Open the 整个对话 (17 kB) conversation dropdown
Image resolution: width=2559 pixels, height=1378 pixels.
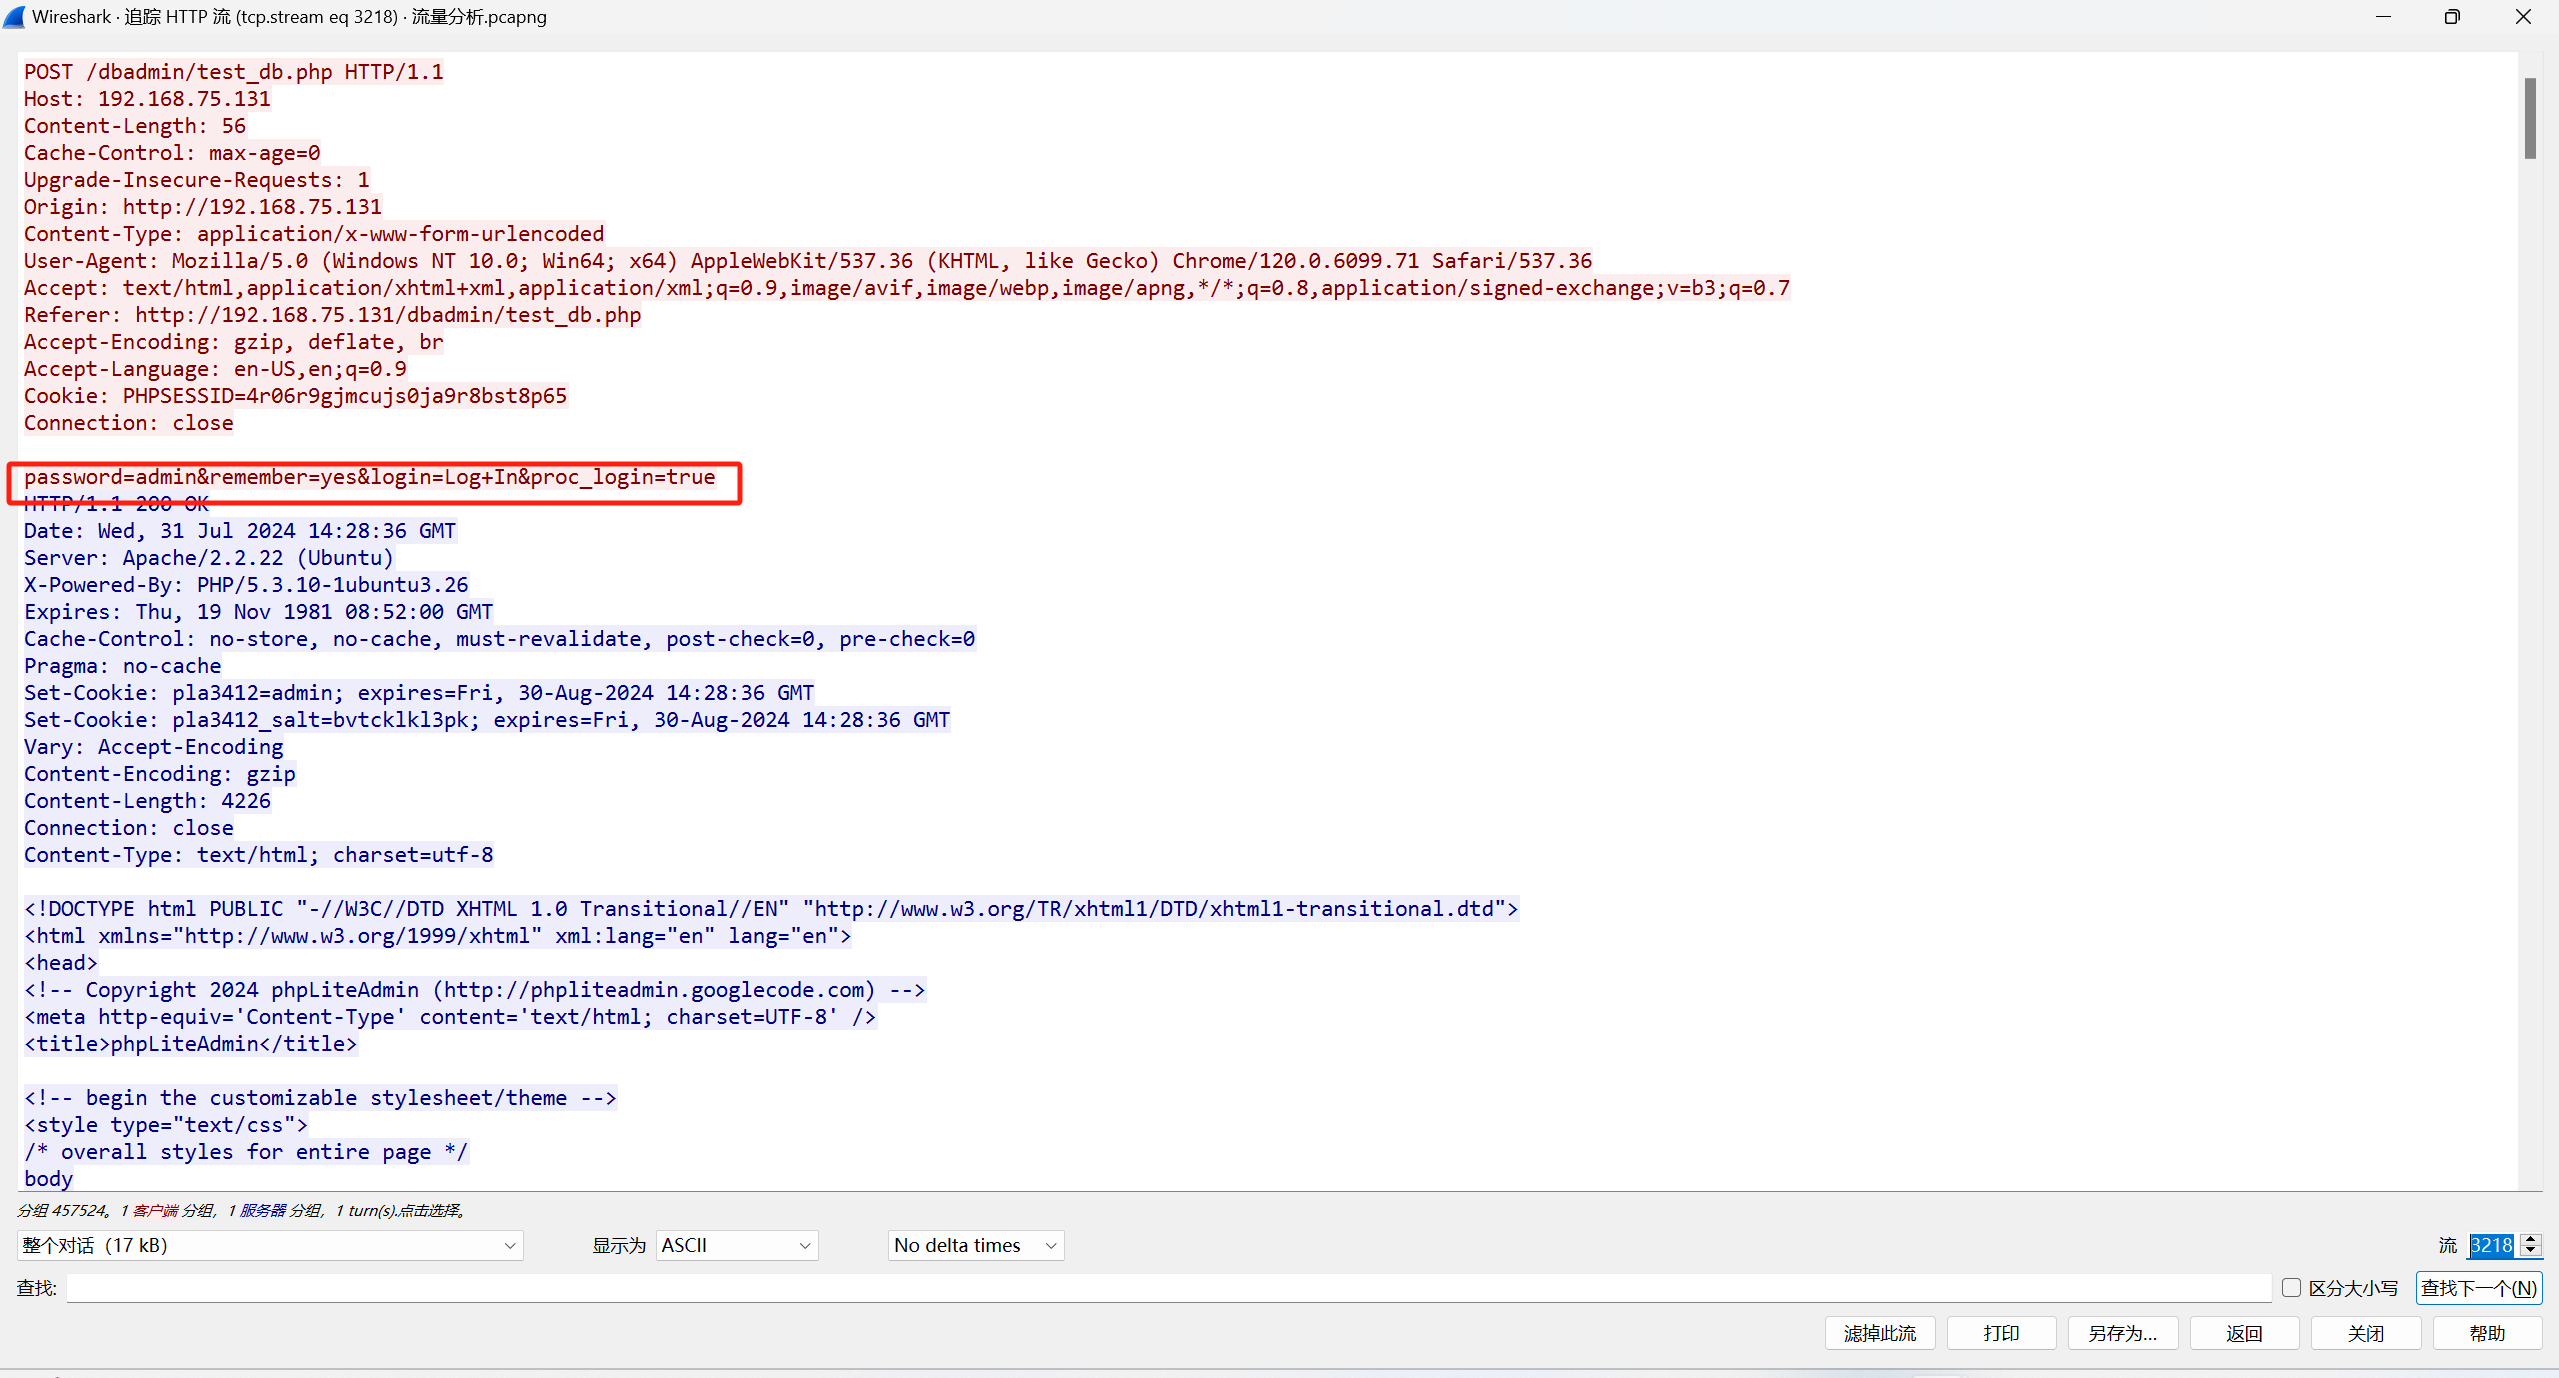tap(269, 1245)
